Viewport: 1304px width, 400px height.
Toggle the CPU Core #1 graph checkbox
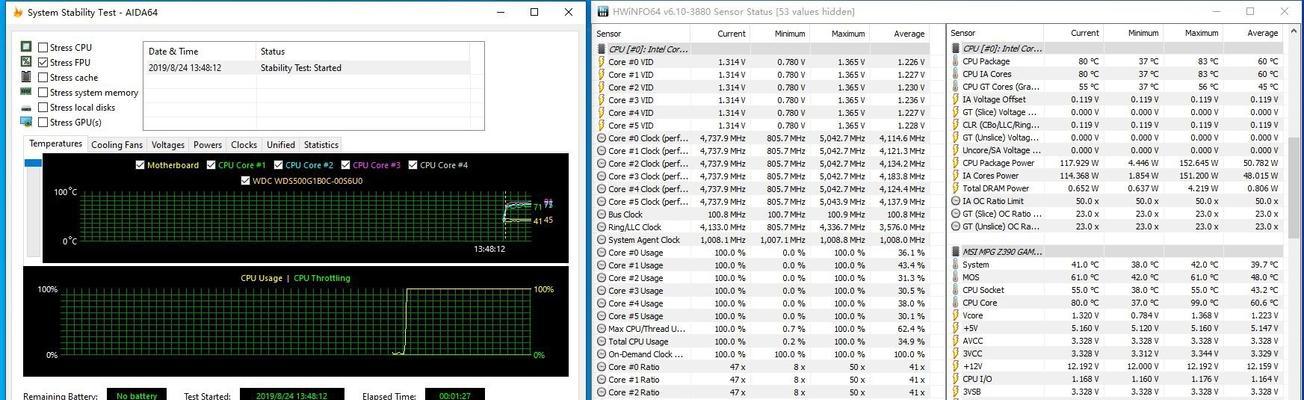click(211, 165)
